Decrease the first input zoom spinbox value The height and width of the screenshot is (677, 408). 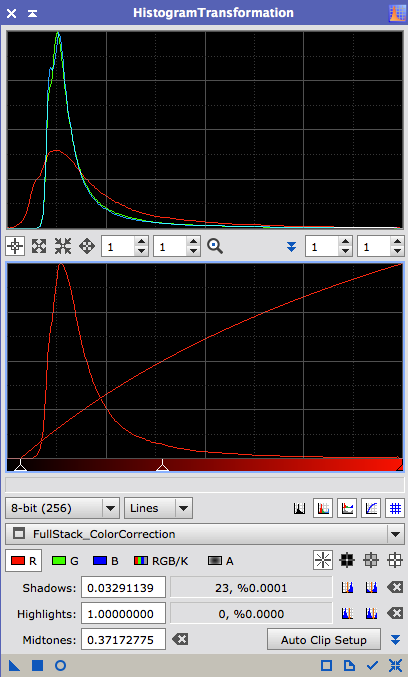[141, 251]
